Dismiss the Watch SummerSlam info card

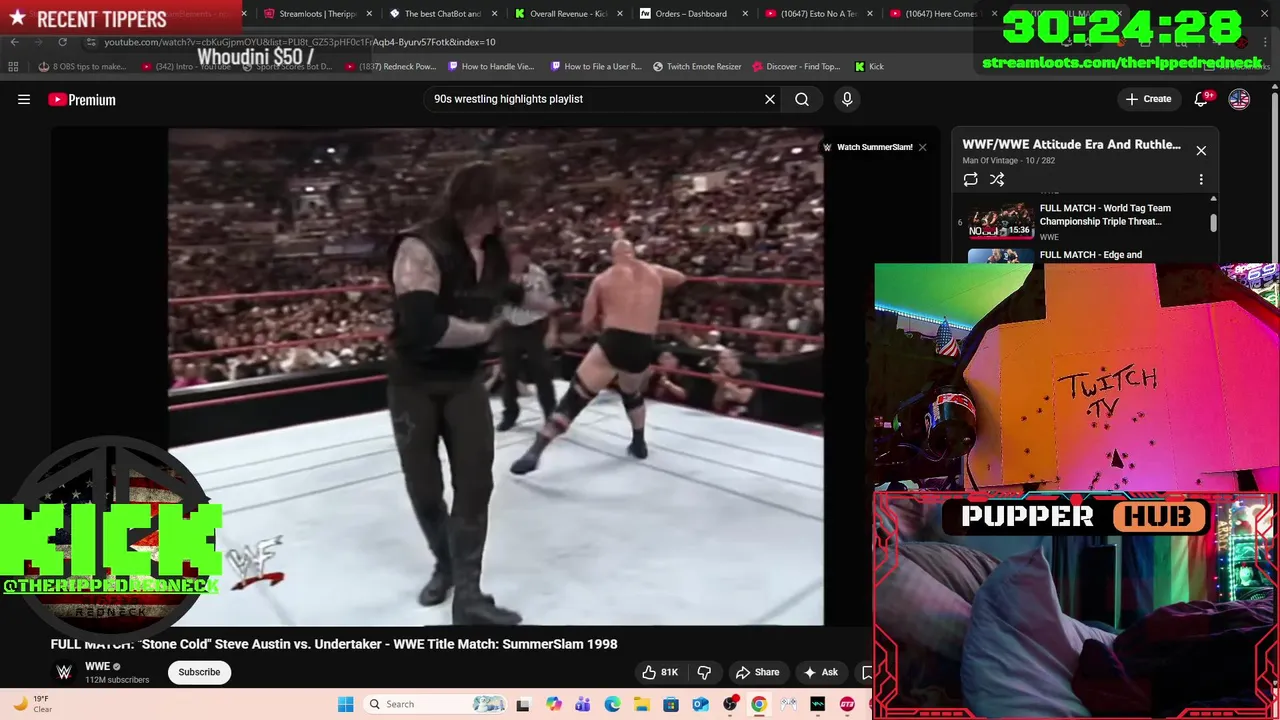[922, 147]
